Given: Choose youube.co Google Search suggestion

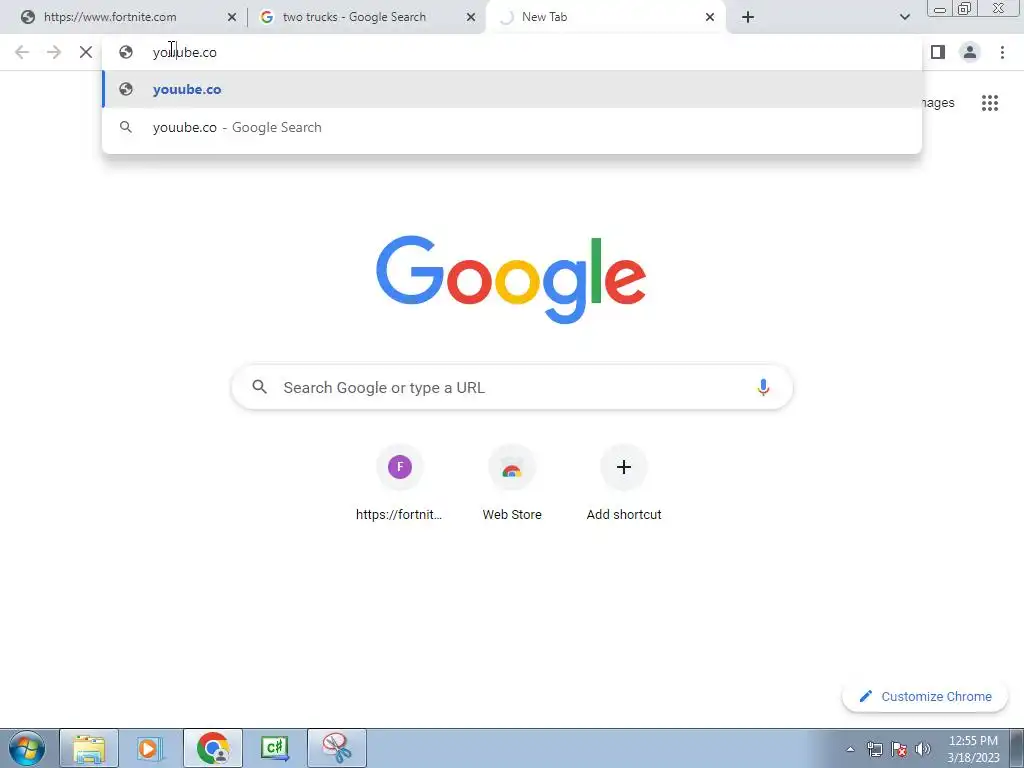Looking at the screenshot, I should [512, 127].
